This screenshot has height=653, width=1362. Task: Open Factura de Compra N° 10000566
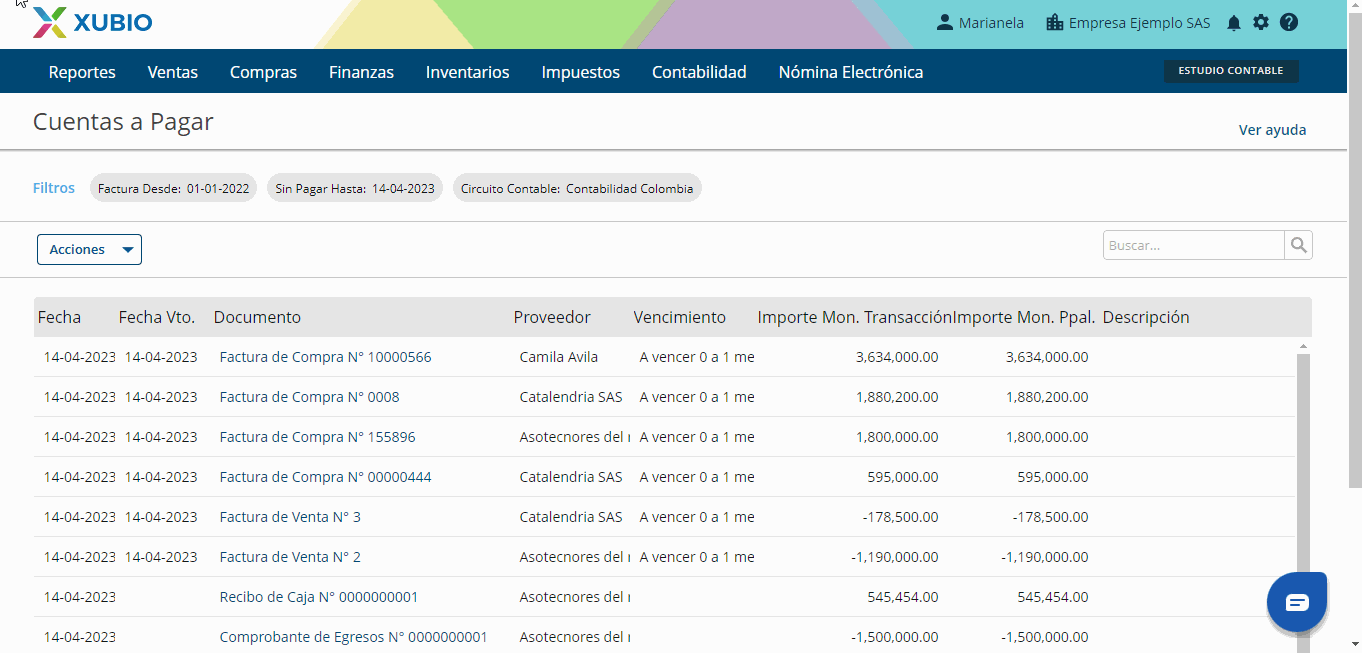[x=325, y=357]
